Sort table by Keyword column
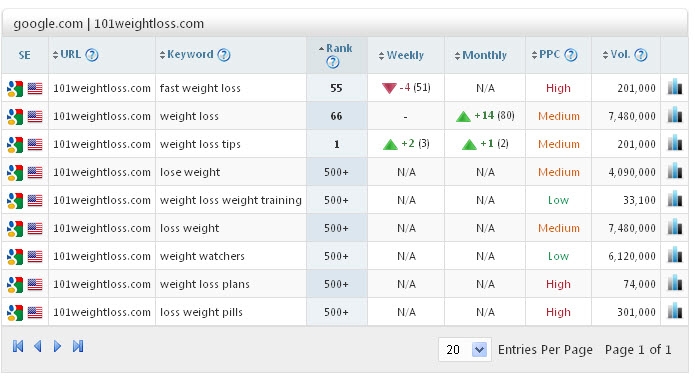The height and width of the screenshot is (380, 695). coord(187,55)
